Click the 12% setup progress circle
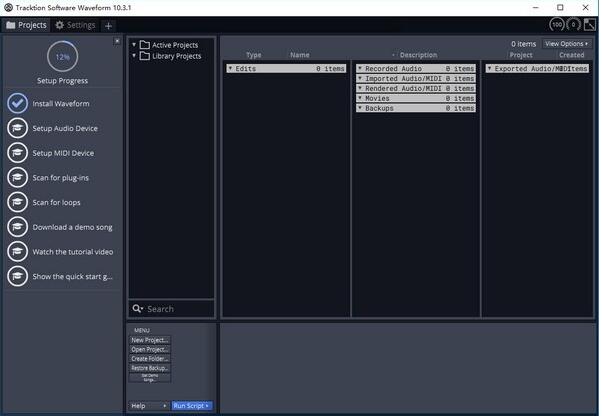Image resolution: width=602 pixels, height=416 pixels. pyautogui.click(x=62, y=57)
